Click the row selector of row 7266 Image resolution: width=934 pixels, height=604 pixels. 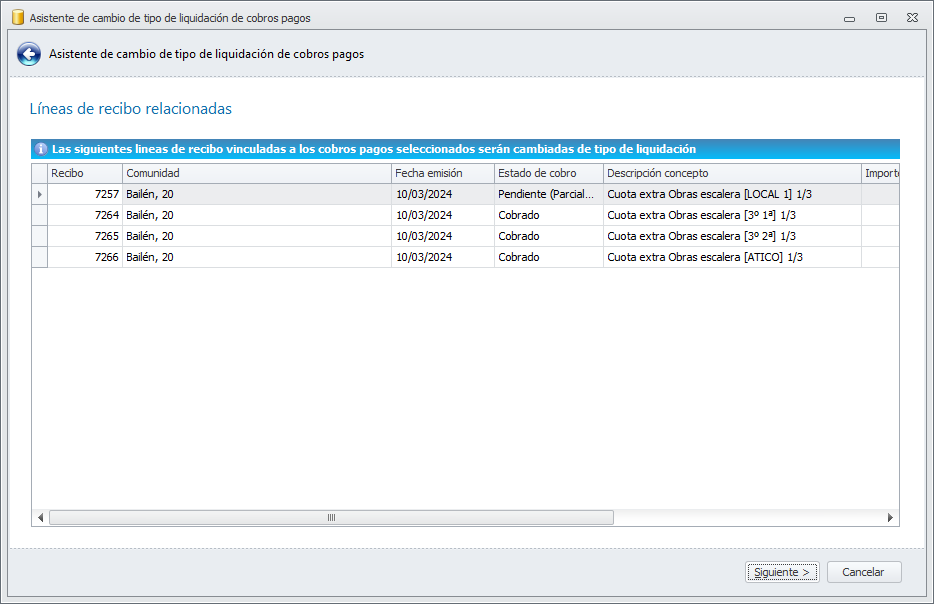pos(40,257)
